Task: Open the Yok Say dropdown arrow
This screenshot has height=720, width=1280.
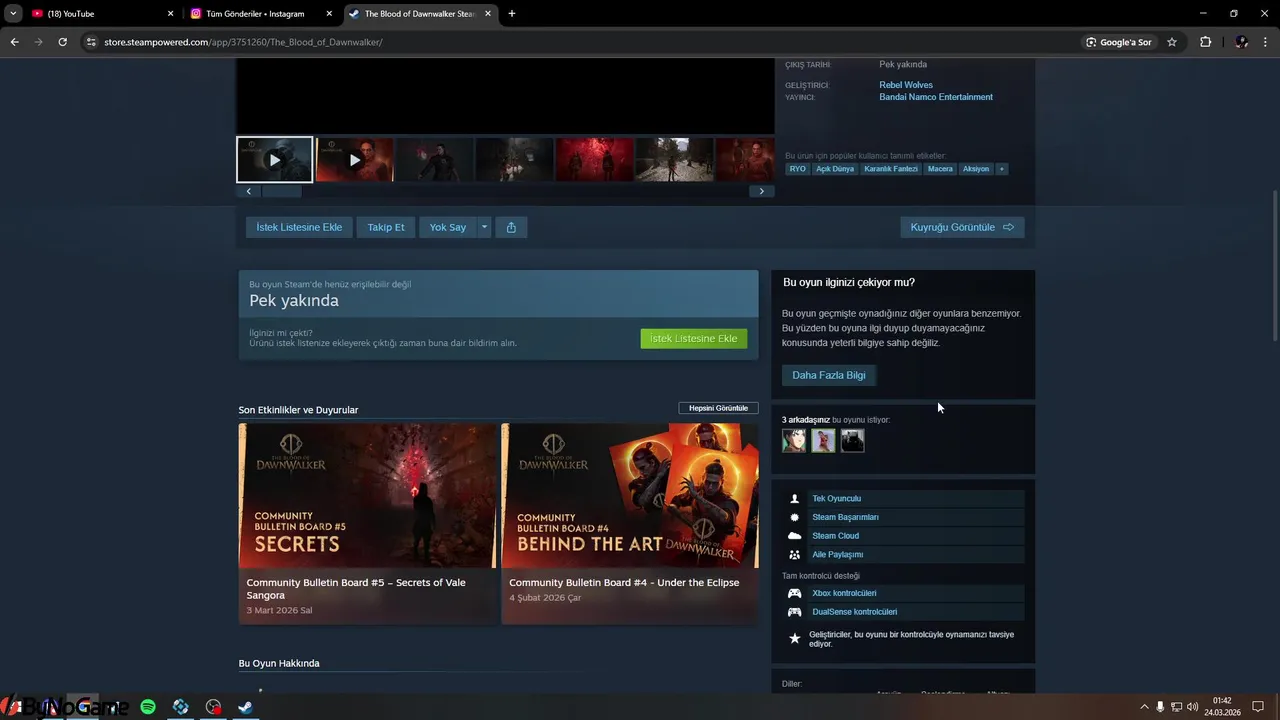Action: (x=484, y=227)
